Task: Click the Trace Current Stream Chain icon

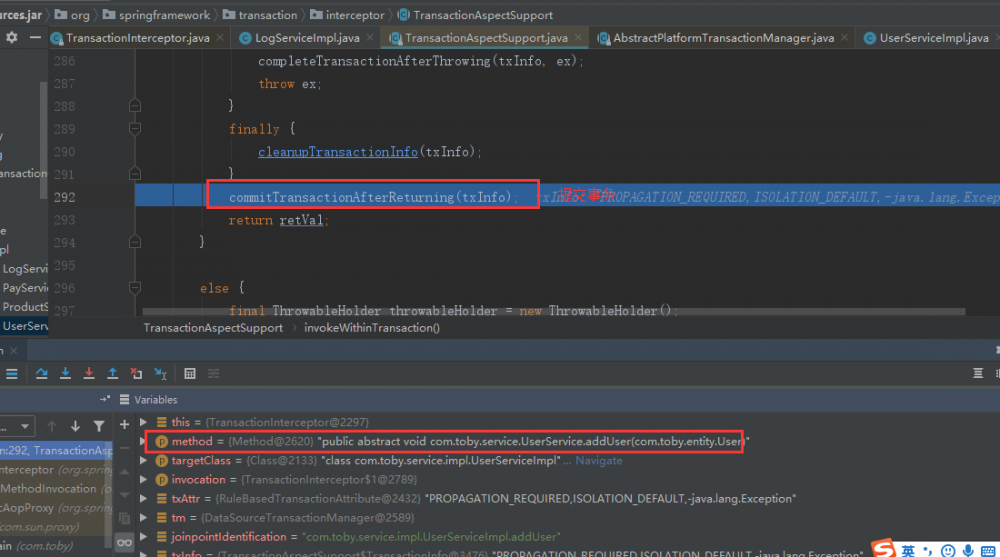Action: click(x=213, y=373)
